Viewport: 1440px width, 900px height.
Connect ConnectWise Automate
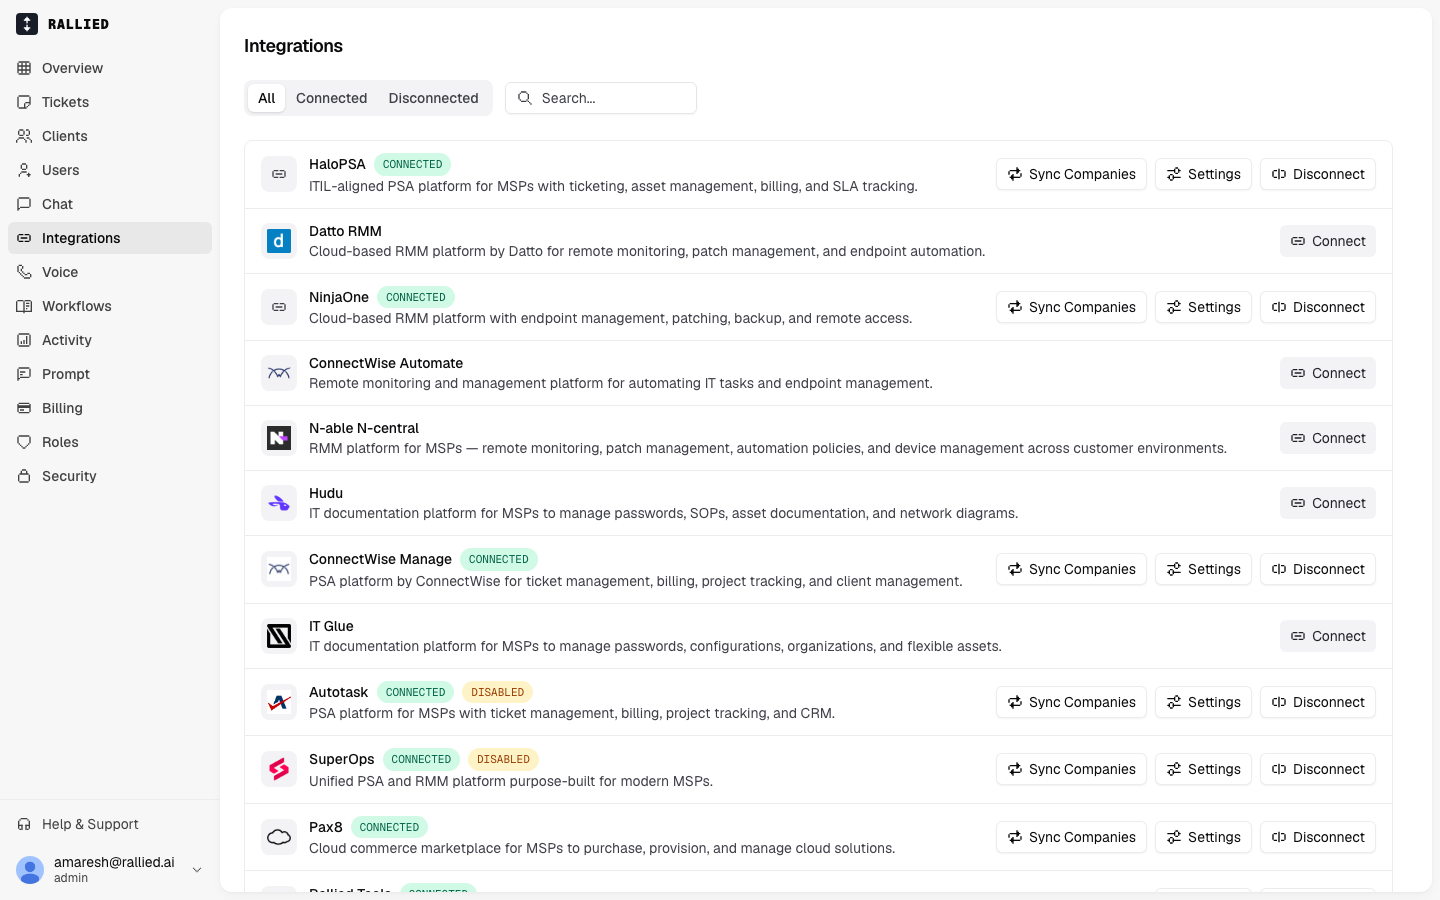tap(1328, 373)
